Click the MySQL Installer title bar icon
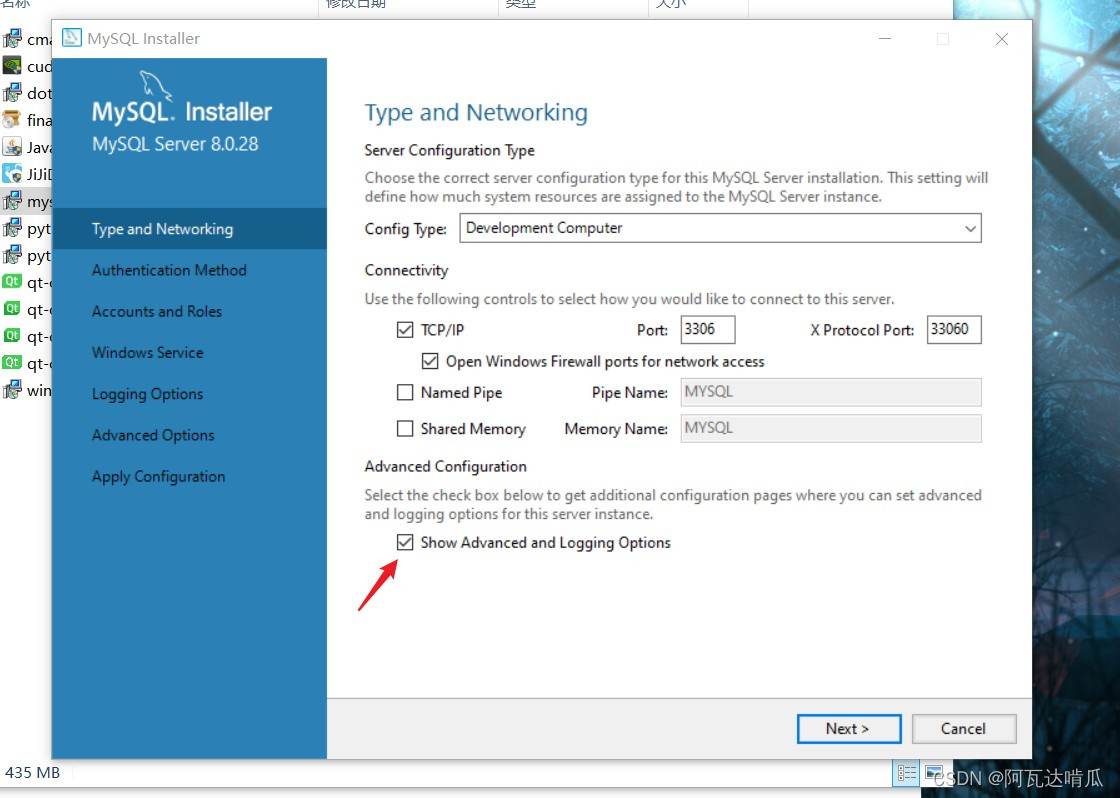Viewport: 1120px width, 798px height. point(71,38)
